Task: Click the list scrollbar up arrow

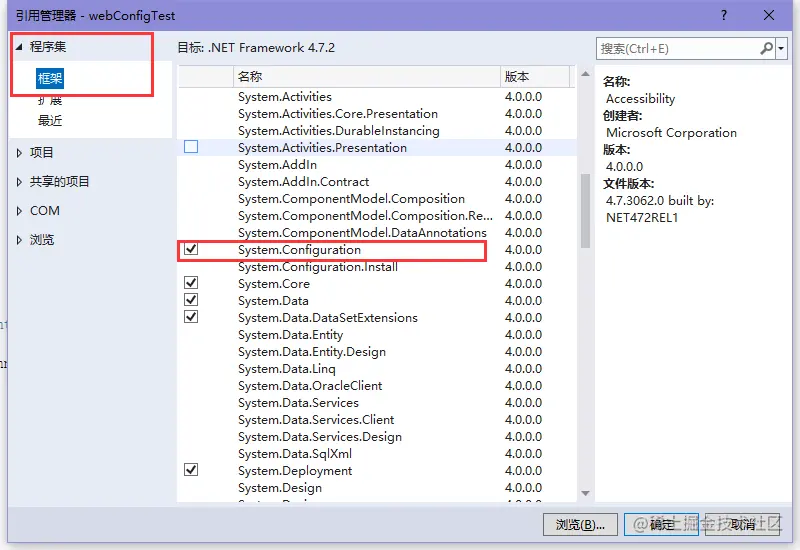Action: pos(585,74)
